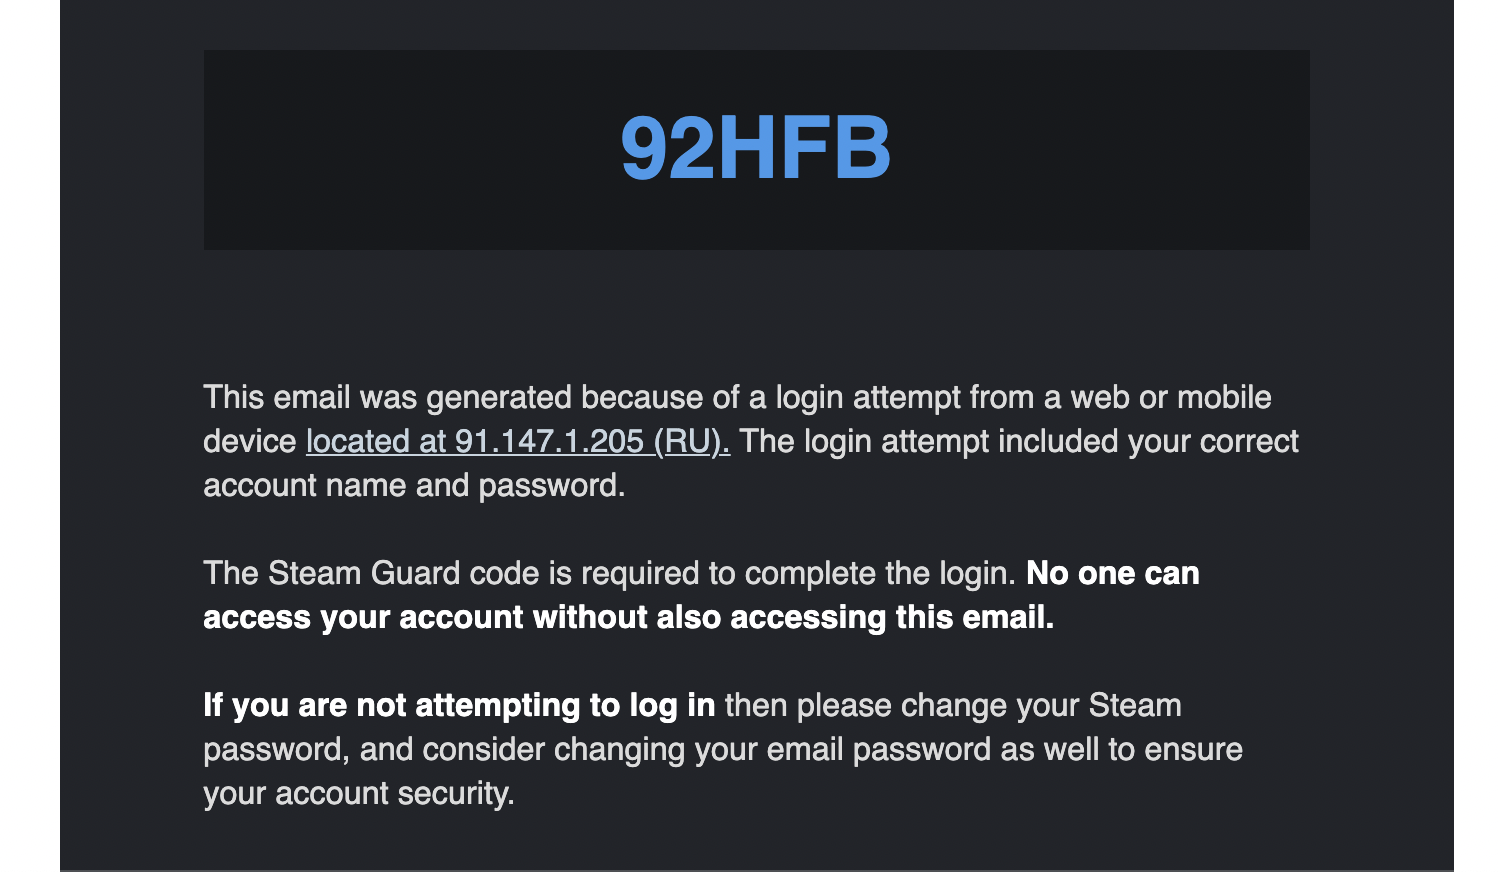Screen dimensions: 1498x872
Task: Click the words "This email was generated because"
Action: (388, 397)
